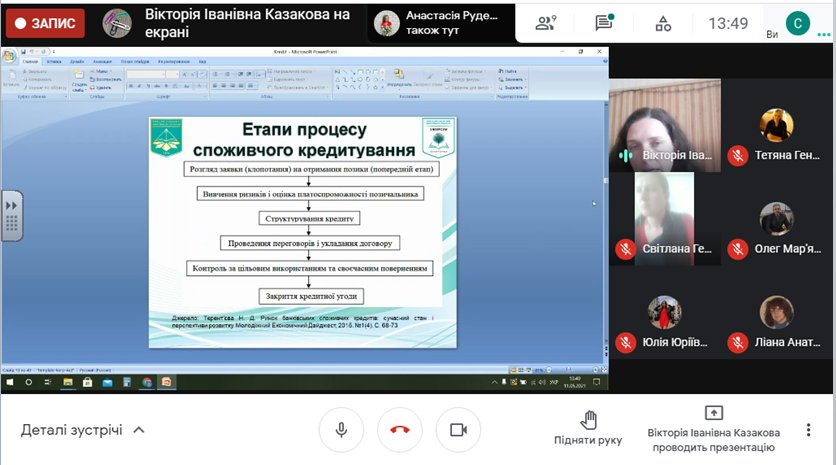The width and height of the screenshot is (836, 465).
Task: Click muted mic icon on Тетяна Ген... tile
Action: click(738, 156)
